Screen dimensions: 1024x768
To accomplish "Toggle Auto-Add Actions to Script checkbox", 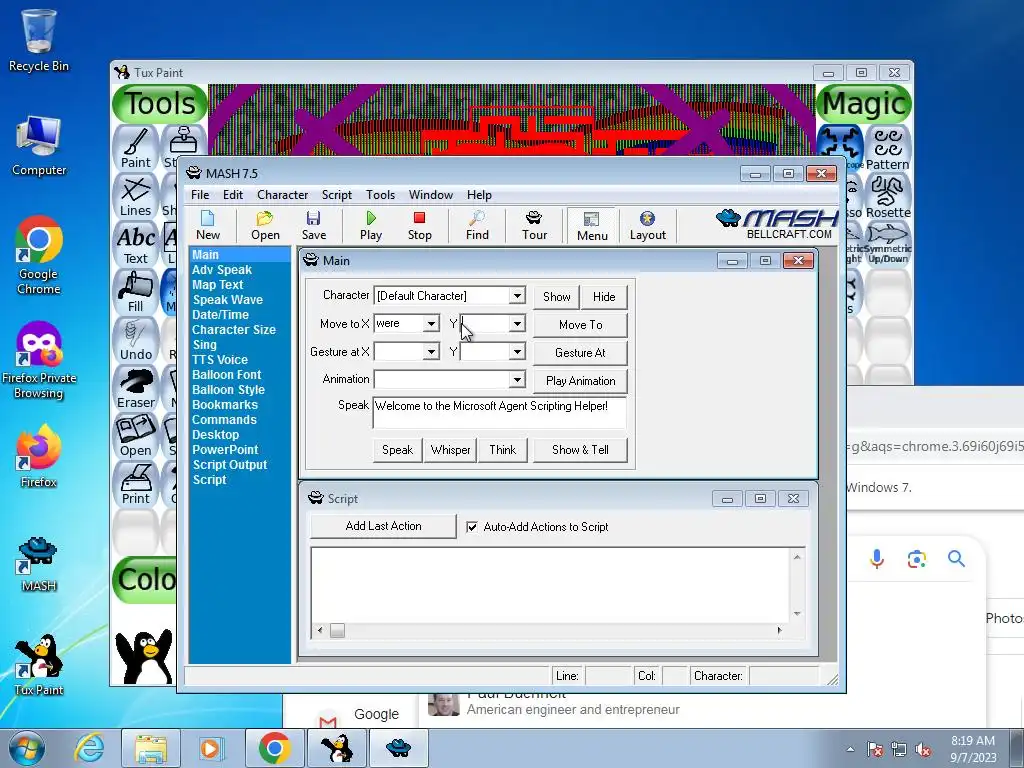I will 472,527.
